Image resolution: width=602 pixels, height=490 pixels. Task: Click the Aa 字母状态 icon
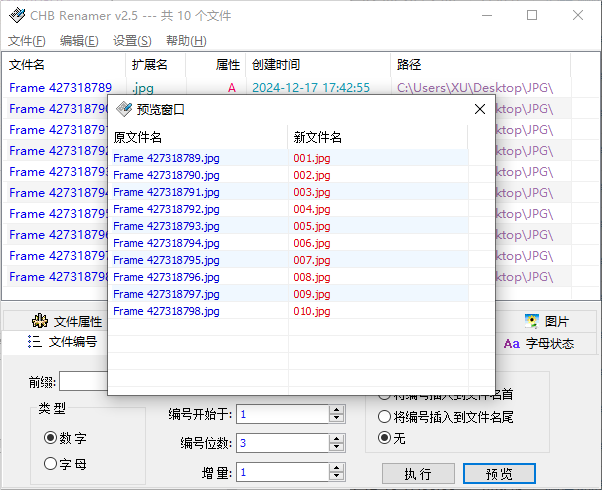[x=512, y=343]
